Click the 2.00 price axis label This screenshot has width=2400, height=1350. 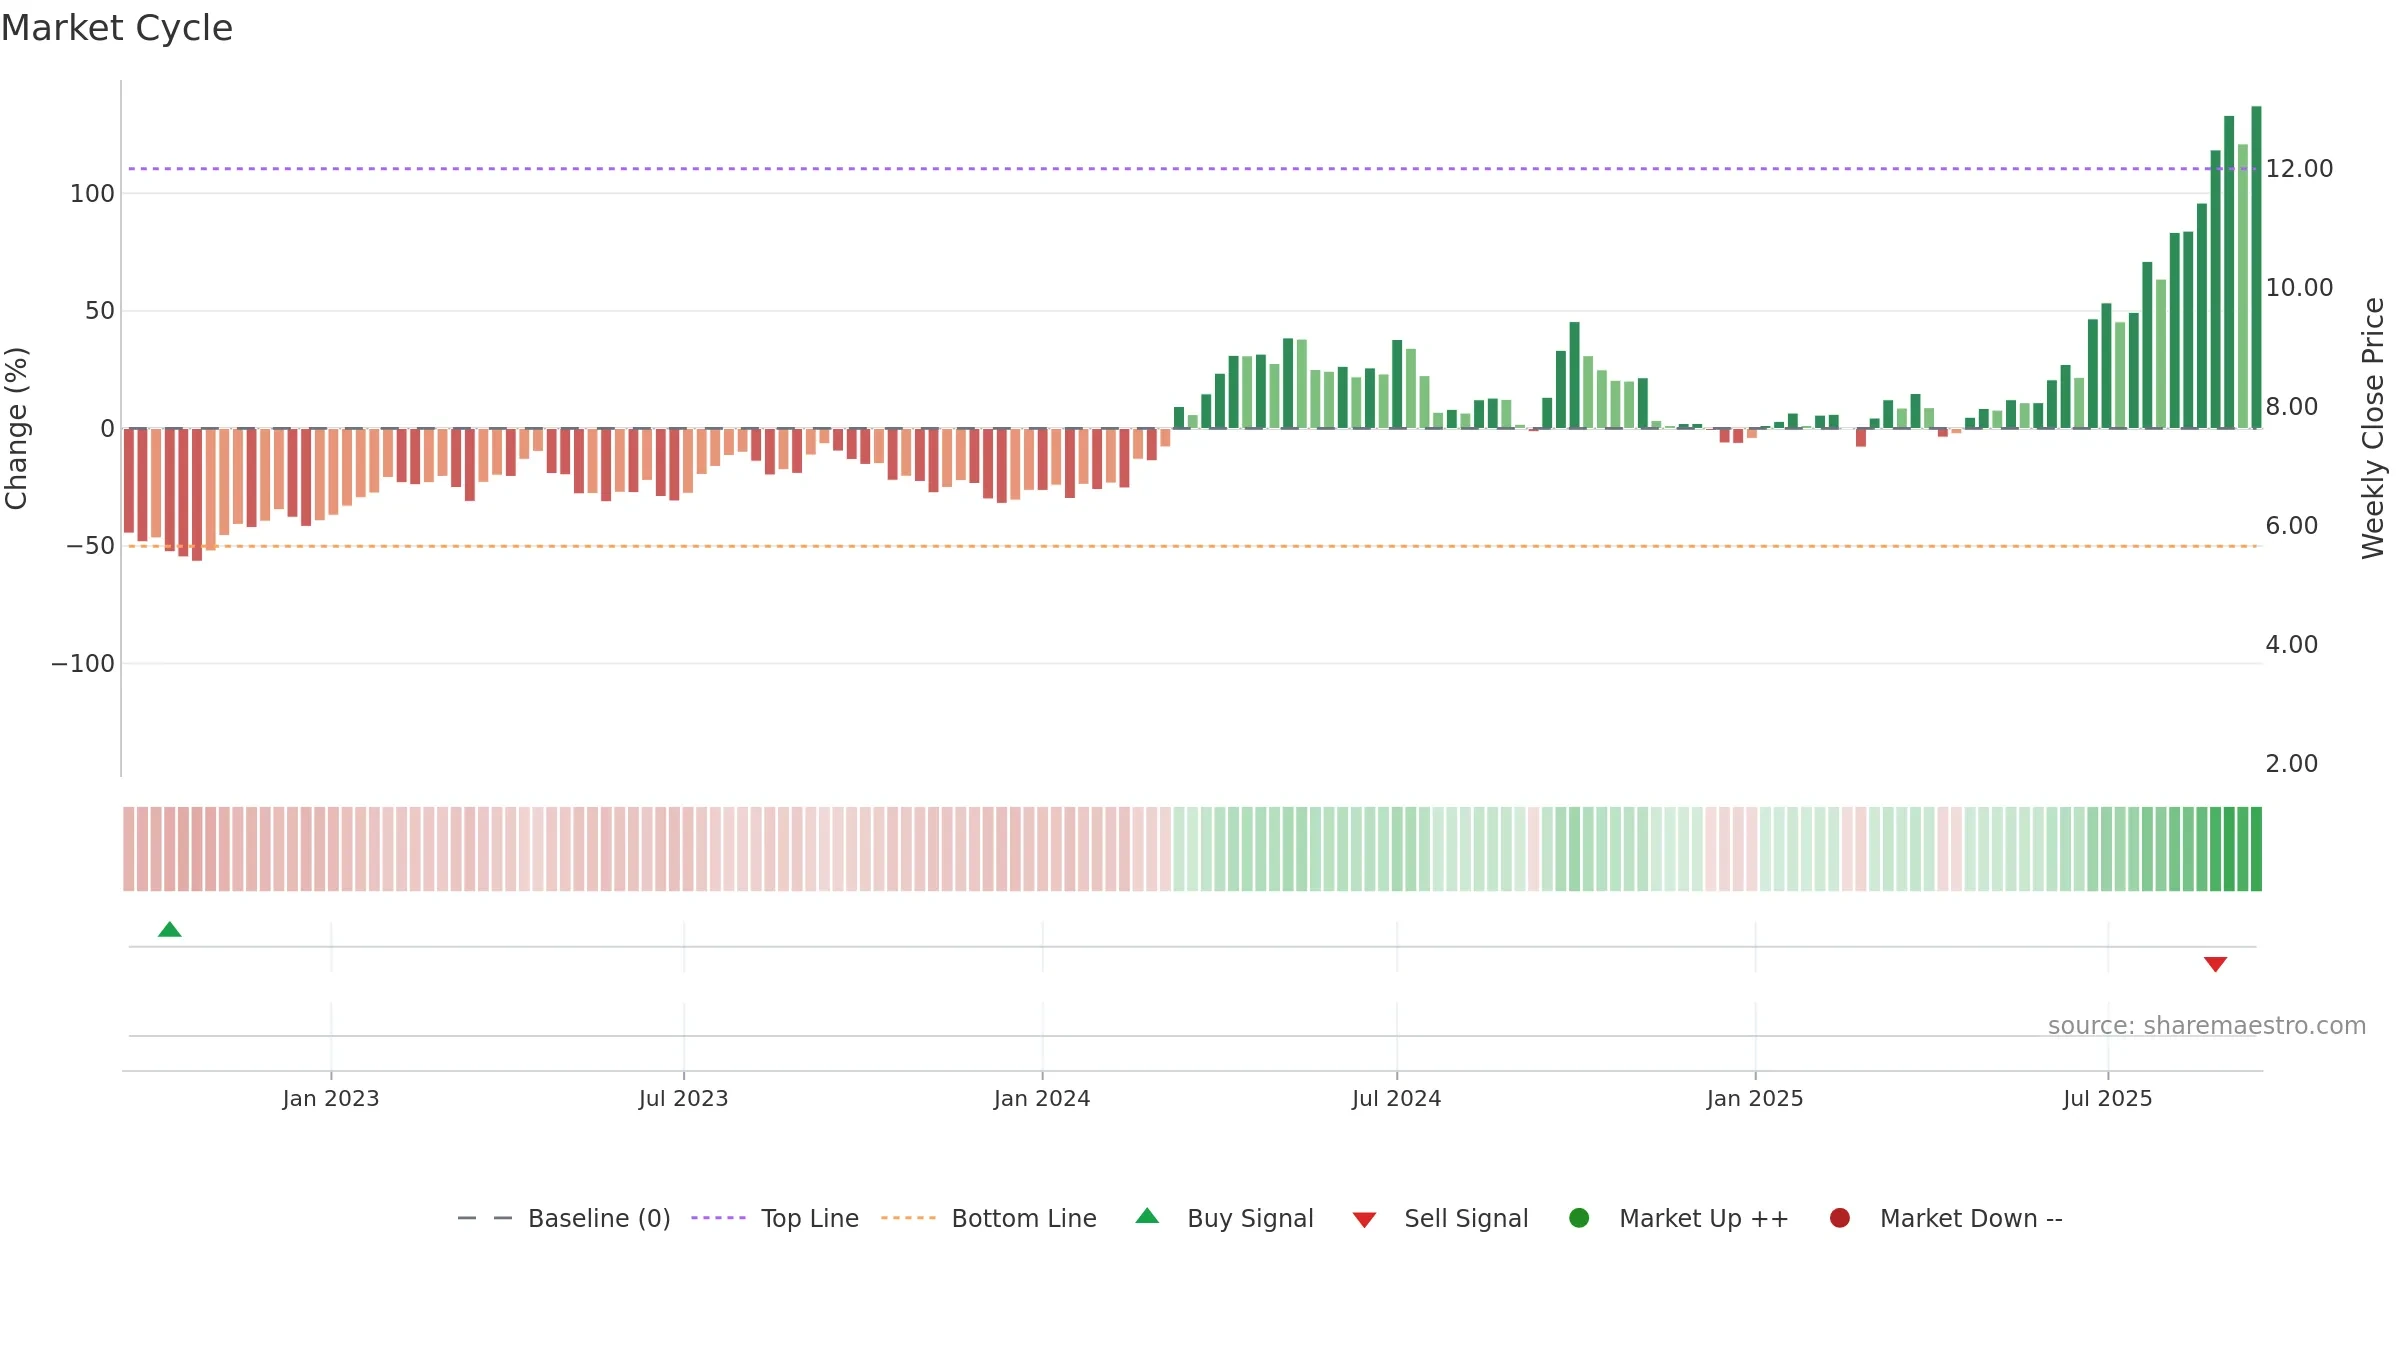(2291, 764)
